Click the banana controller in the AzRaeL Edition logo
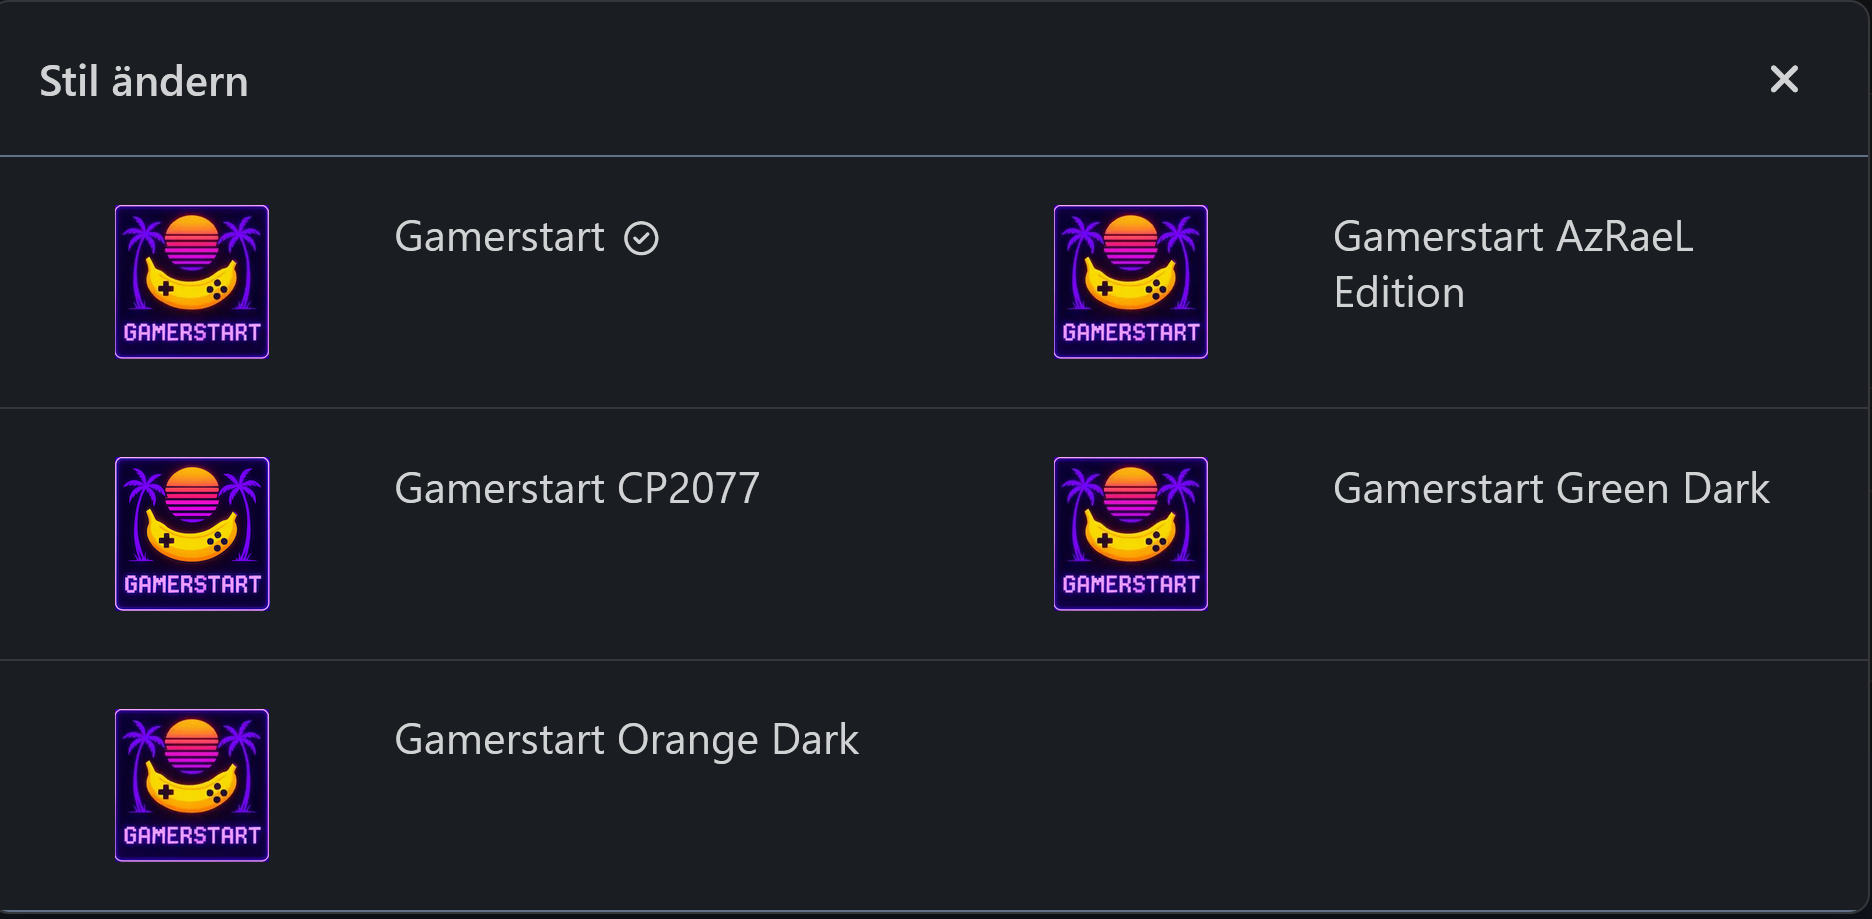 pyautogui.click(x=1130, y=287)
